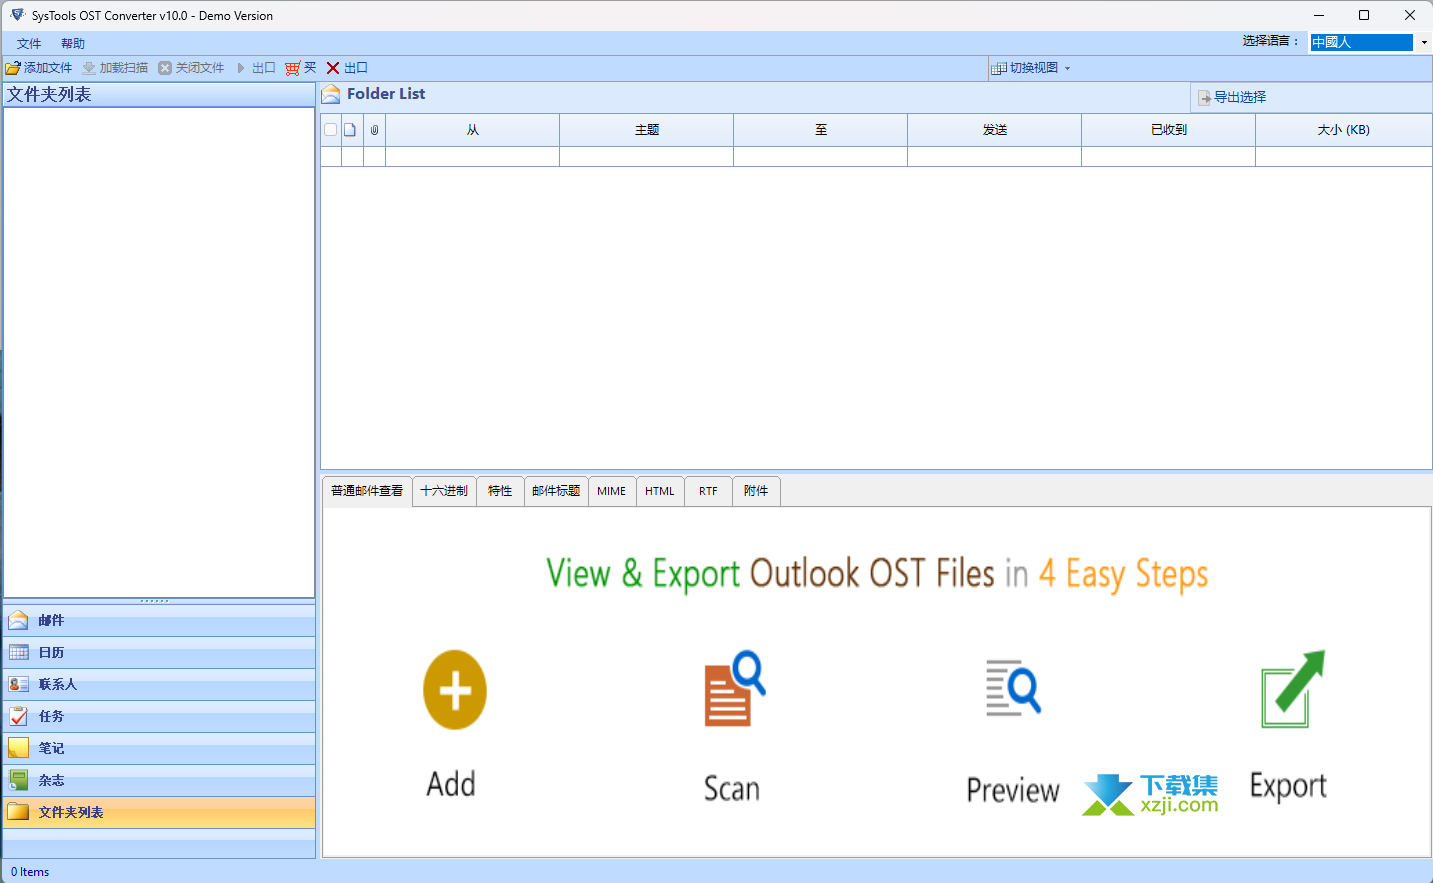The height and width of the screenshot is (883, 1433).
Task: Switch to the 十六进制 (Hex) tab
Action: pos(444,491)
